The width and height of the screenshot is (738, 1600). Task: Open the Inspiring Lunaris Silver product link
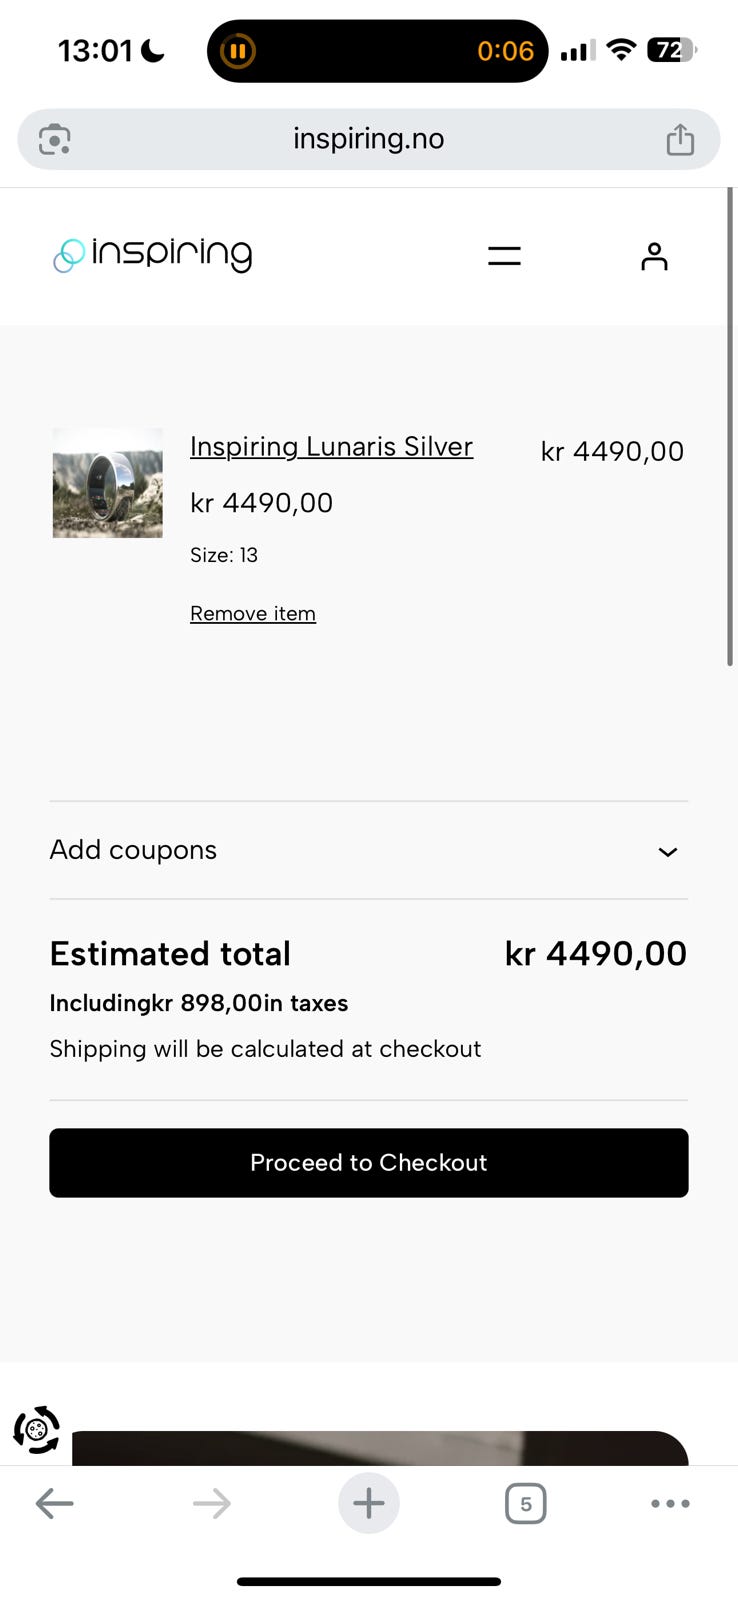click(331, 447)
